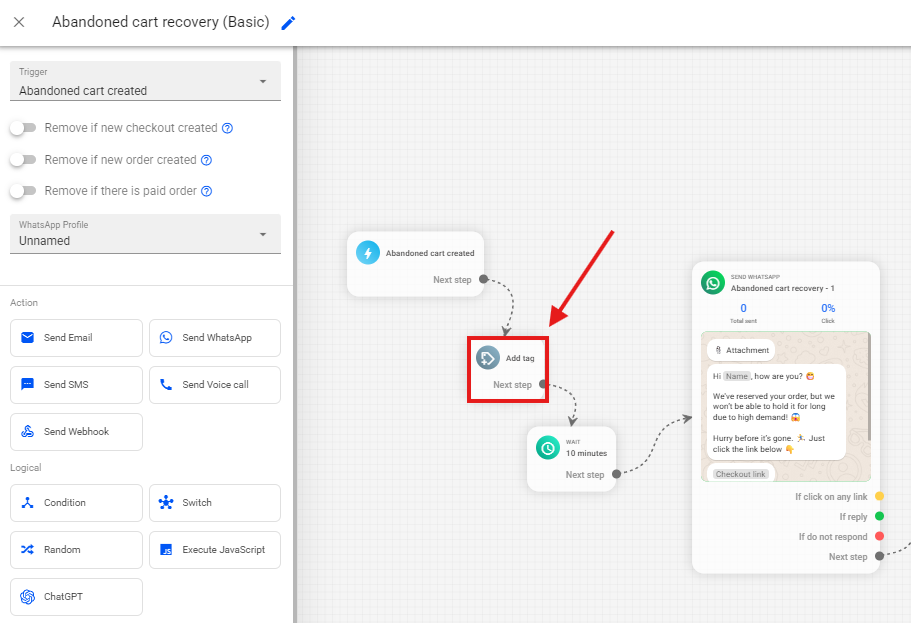Enable Remove if new checkout created
The width and height of the screenshot is (911, 623).
[x=22, y=128]
